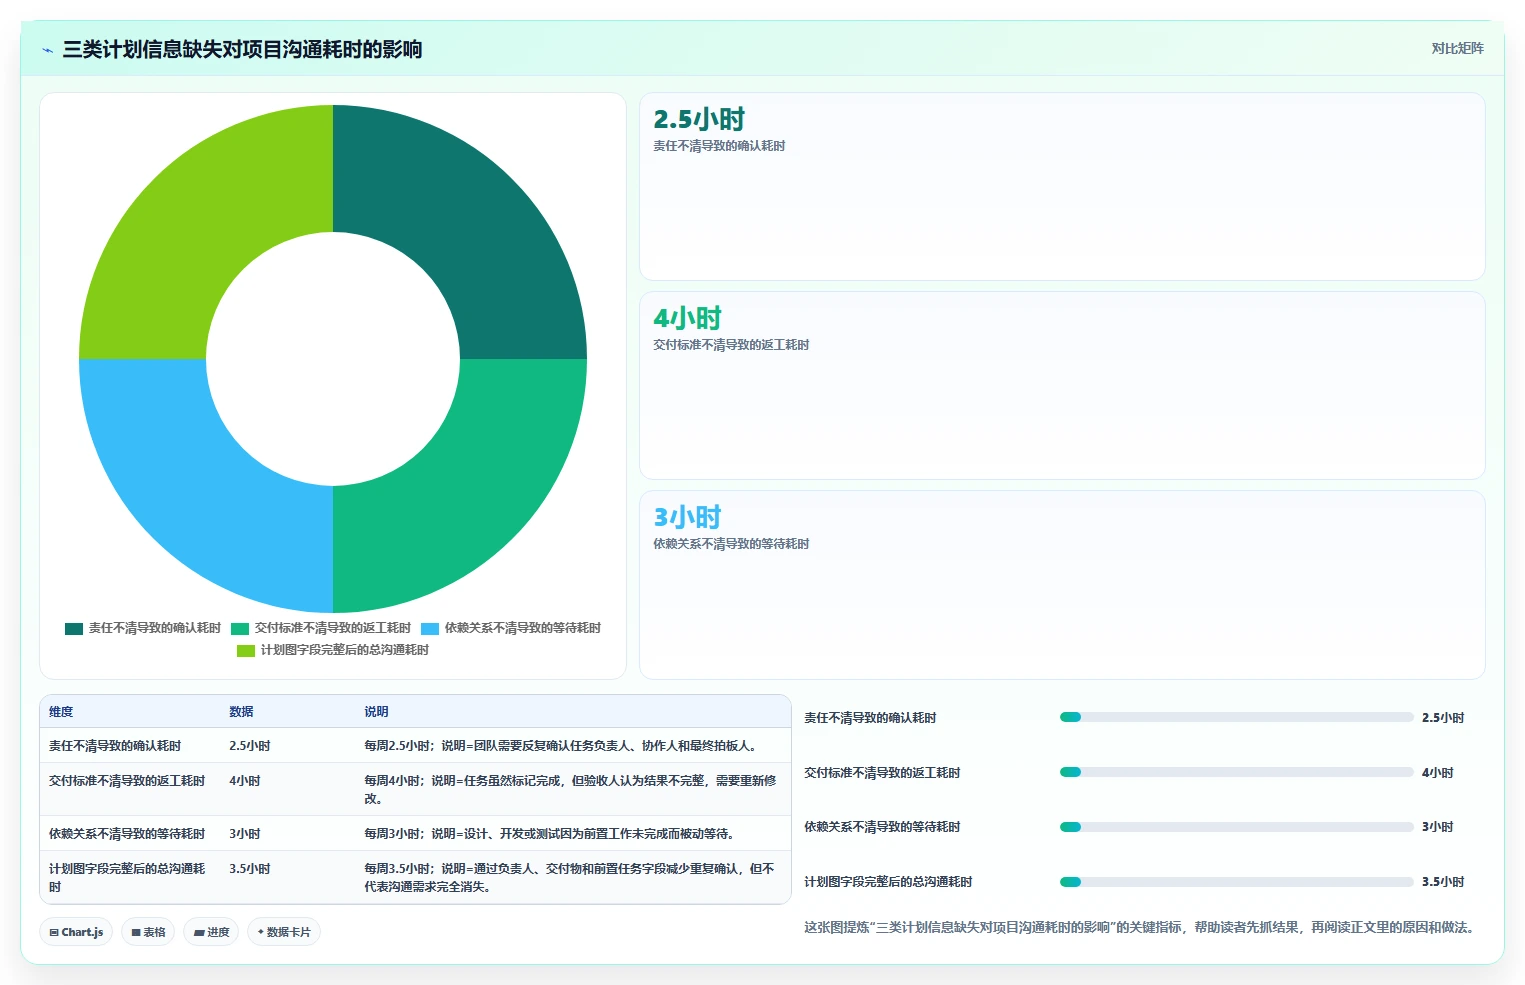Click the 数据 column header
Image resolution: width=1525 pixels, height=985 pixels.
241,712
